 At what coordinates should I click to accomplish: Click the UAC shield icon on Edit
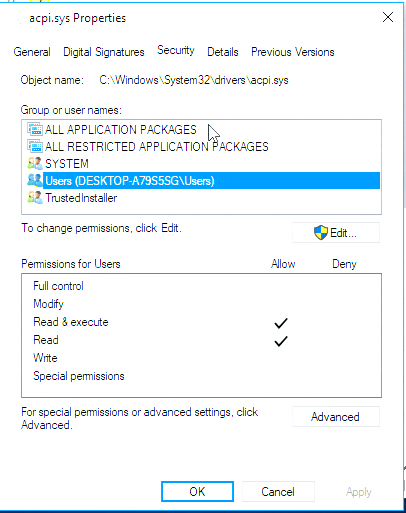(321, 232)
